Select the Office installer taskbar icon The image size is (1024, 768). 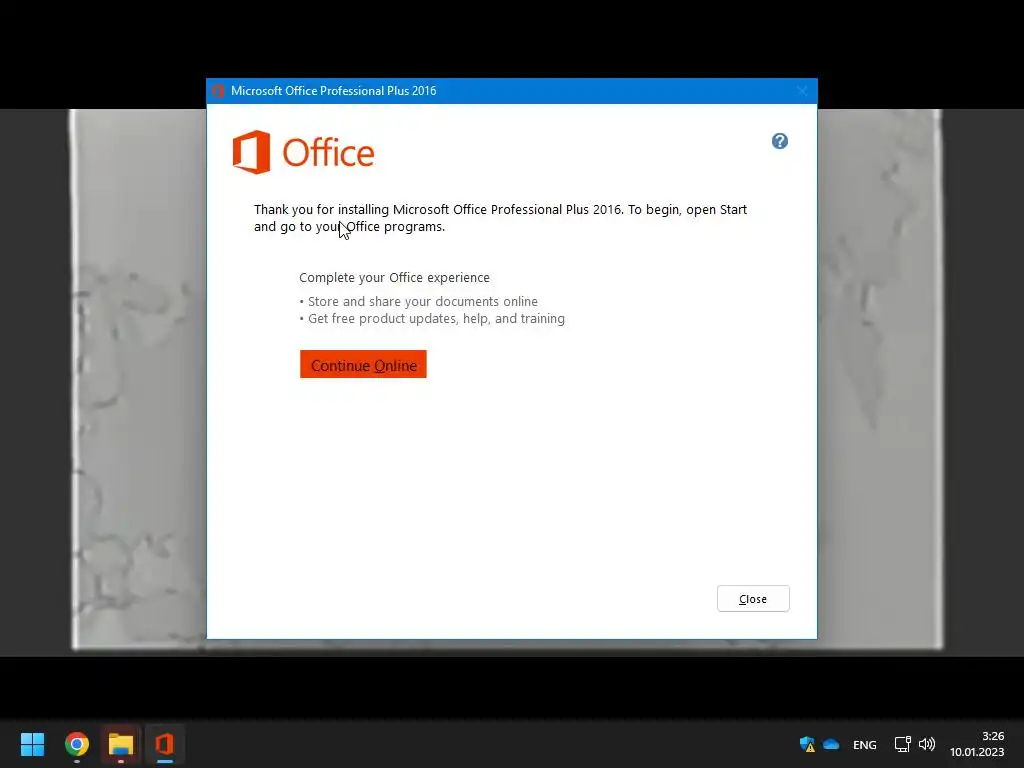pyautogui.click(x=165, y=744)
